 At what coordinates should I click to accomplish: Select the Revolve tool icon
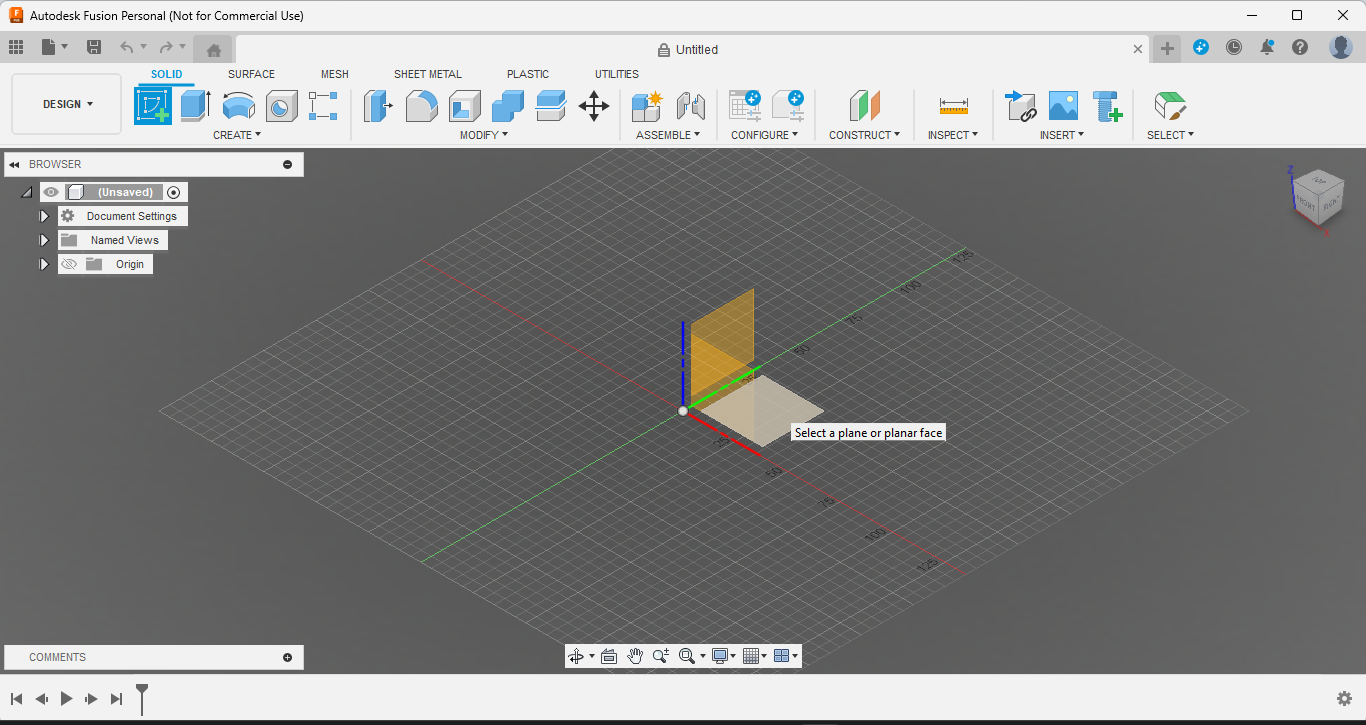click(x=238, y=105)
